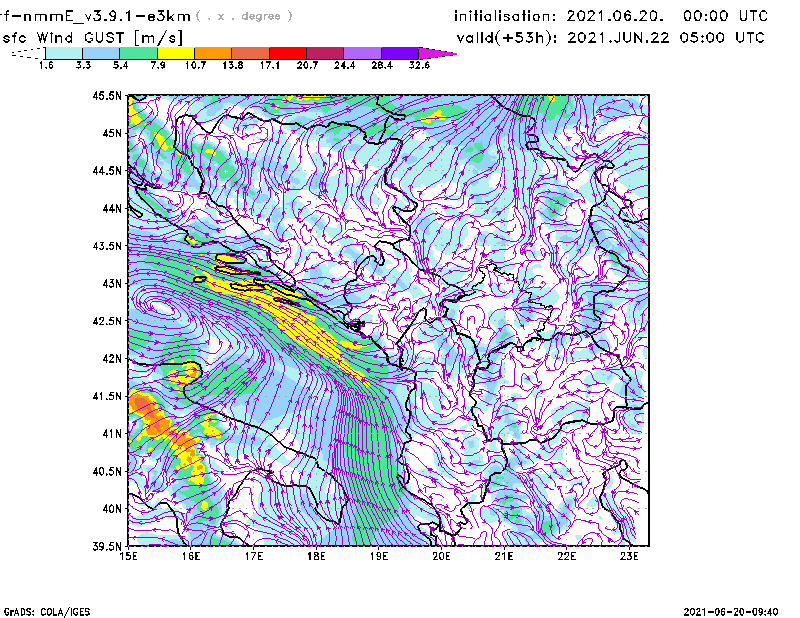This screenshot has height=618, width=800.
Task: Click the grey '( . x . degree )' text
Action: click(x=244, y=16)
